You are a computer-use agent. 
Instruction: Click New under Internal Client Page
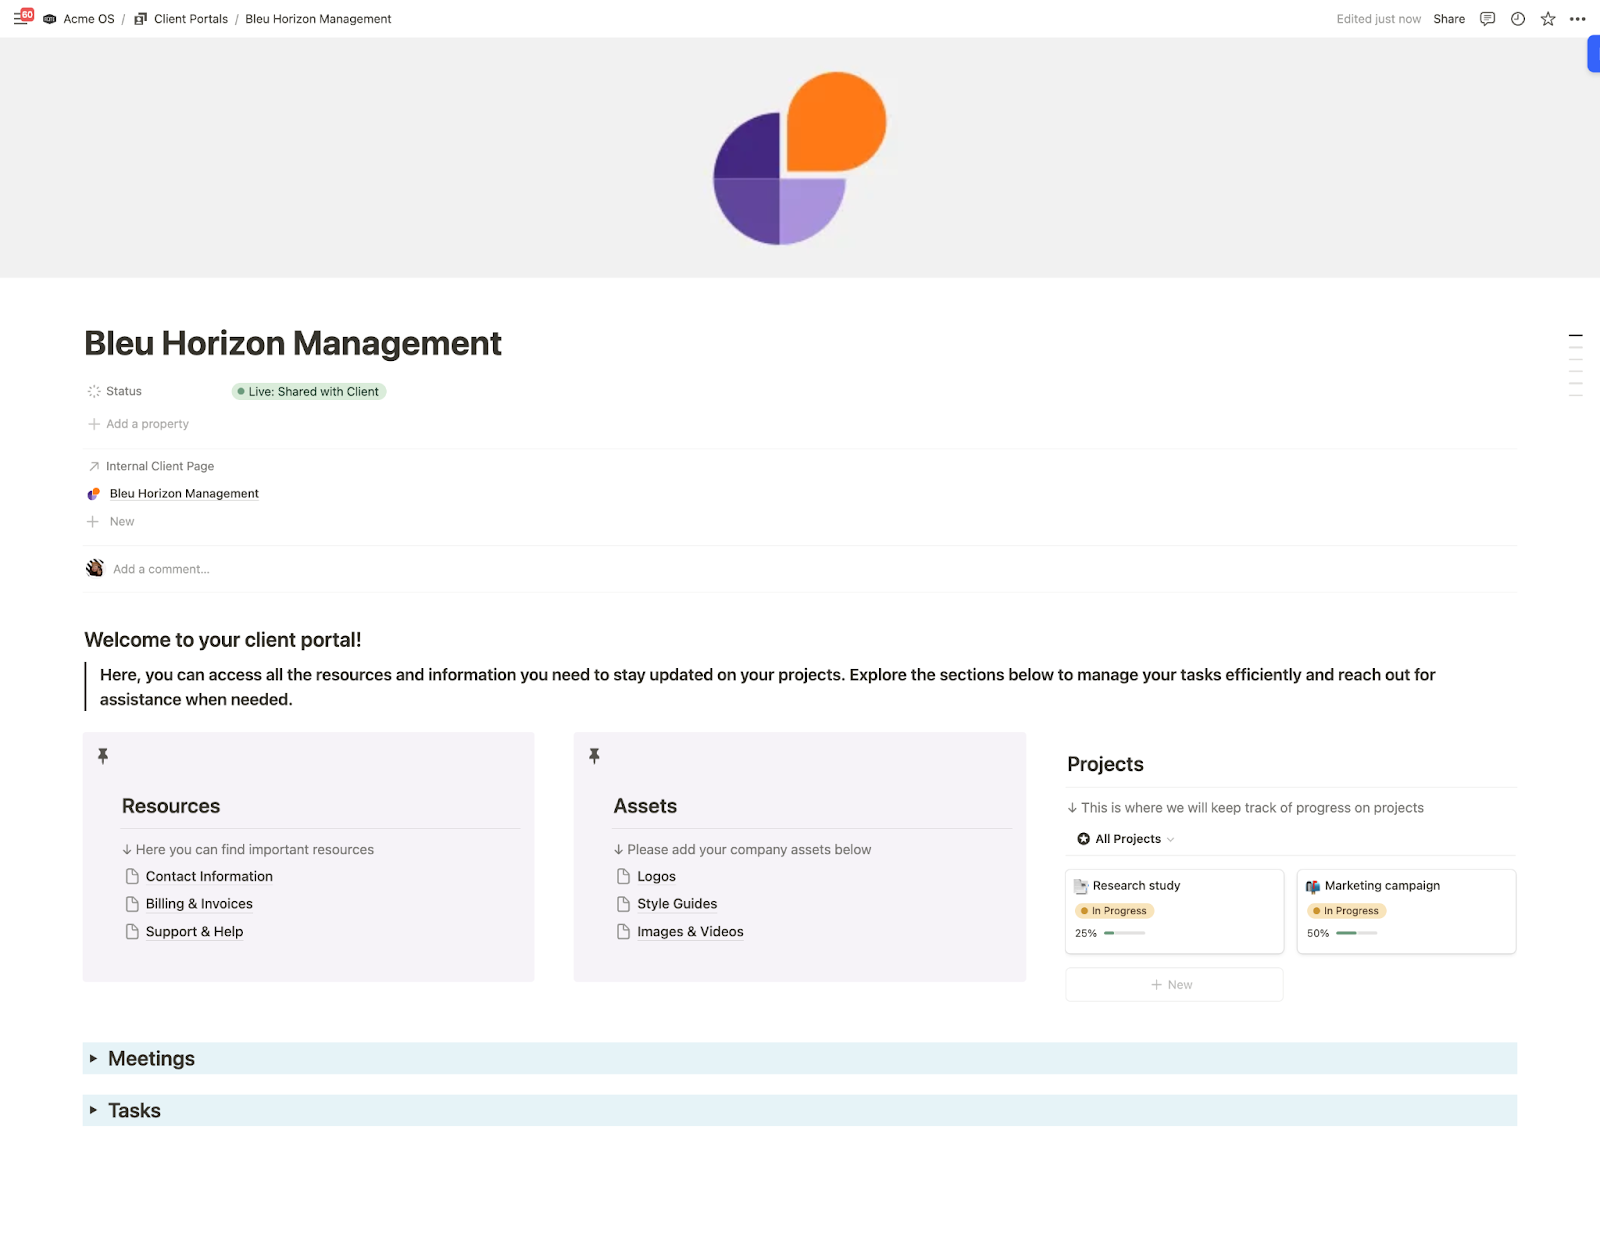pos(111,521)
